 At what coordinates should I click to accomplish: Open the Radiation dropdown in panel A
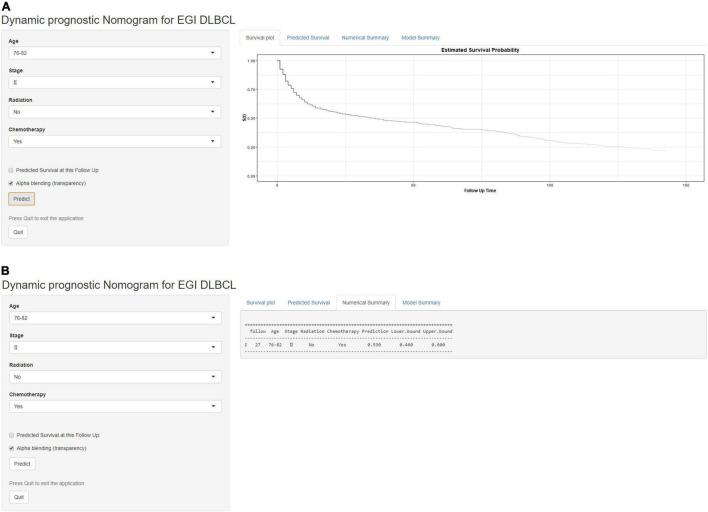[x=114, y=112]
